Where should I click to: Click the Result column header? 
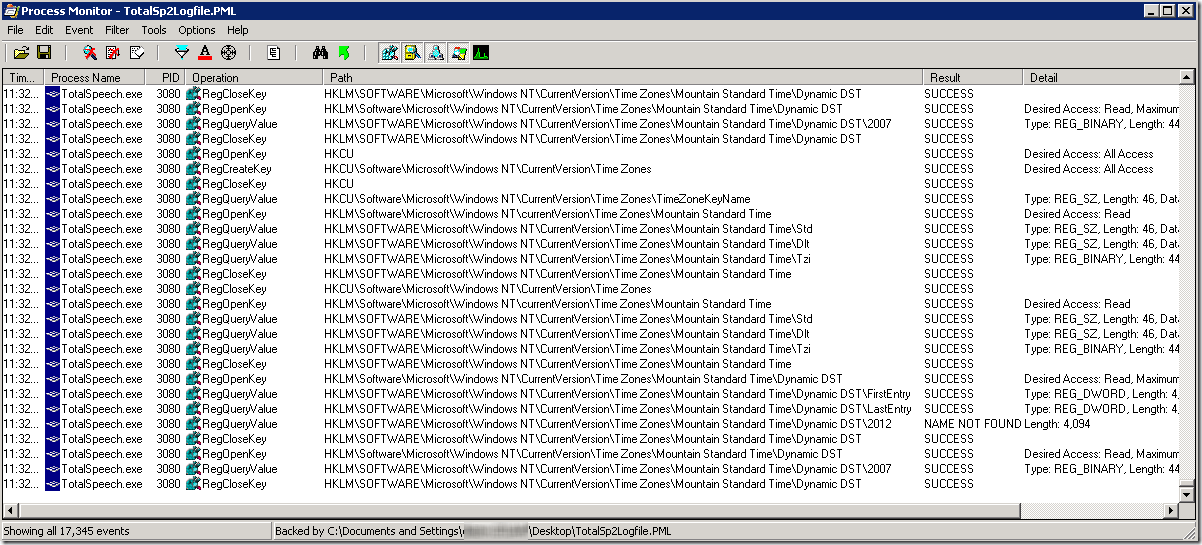[945, 77]
